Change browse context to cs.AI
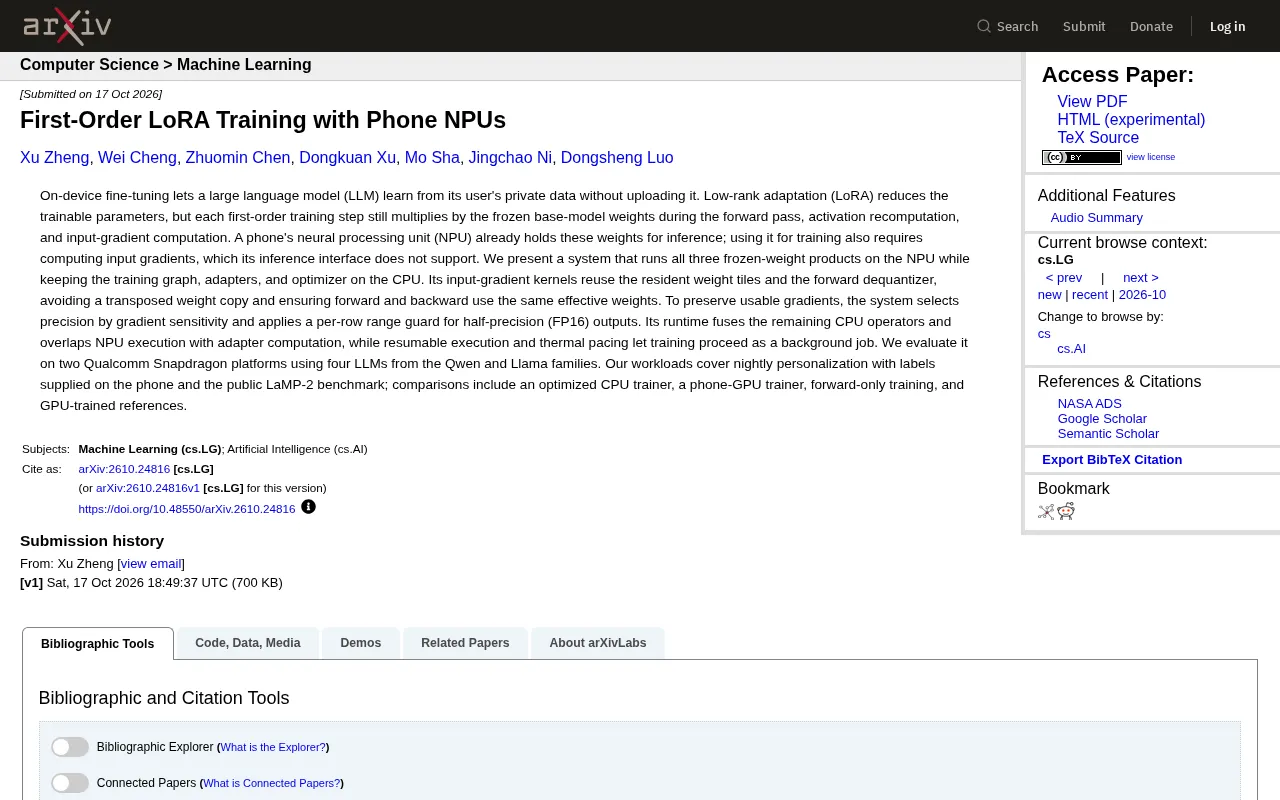This screenshot has height=800, width=1280. 1071,349
